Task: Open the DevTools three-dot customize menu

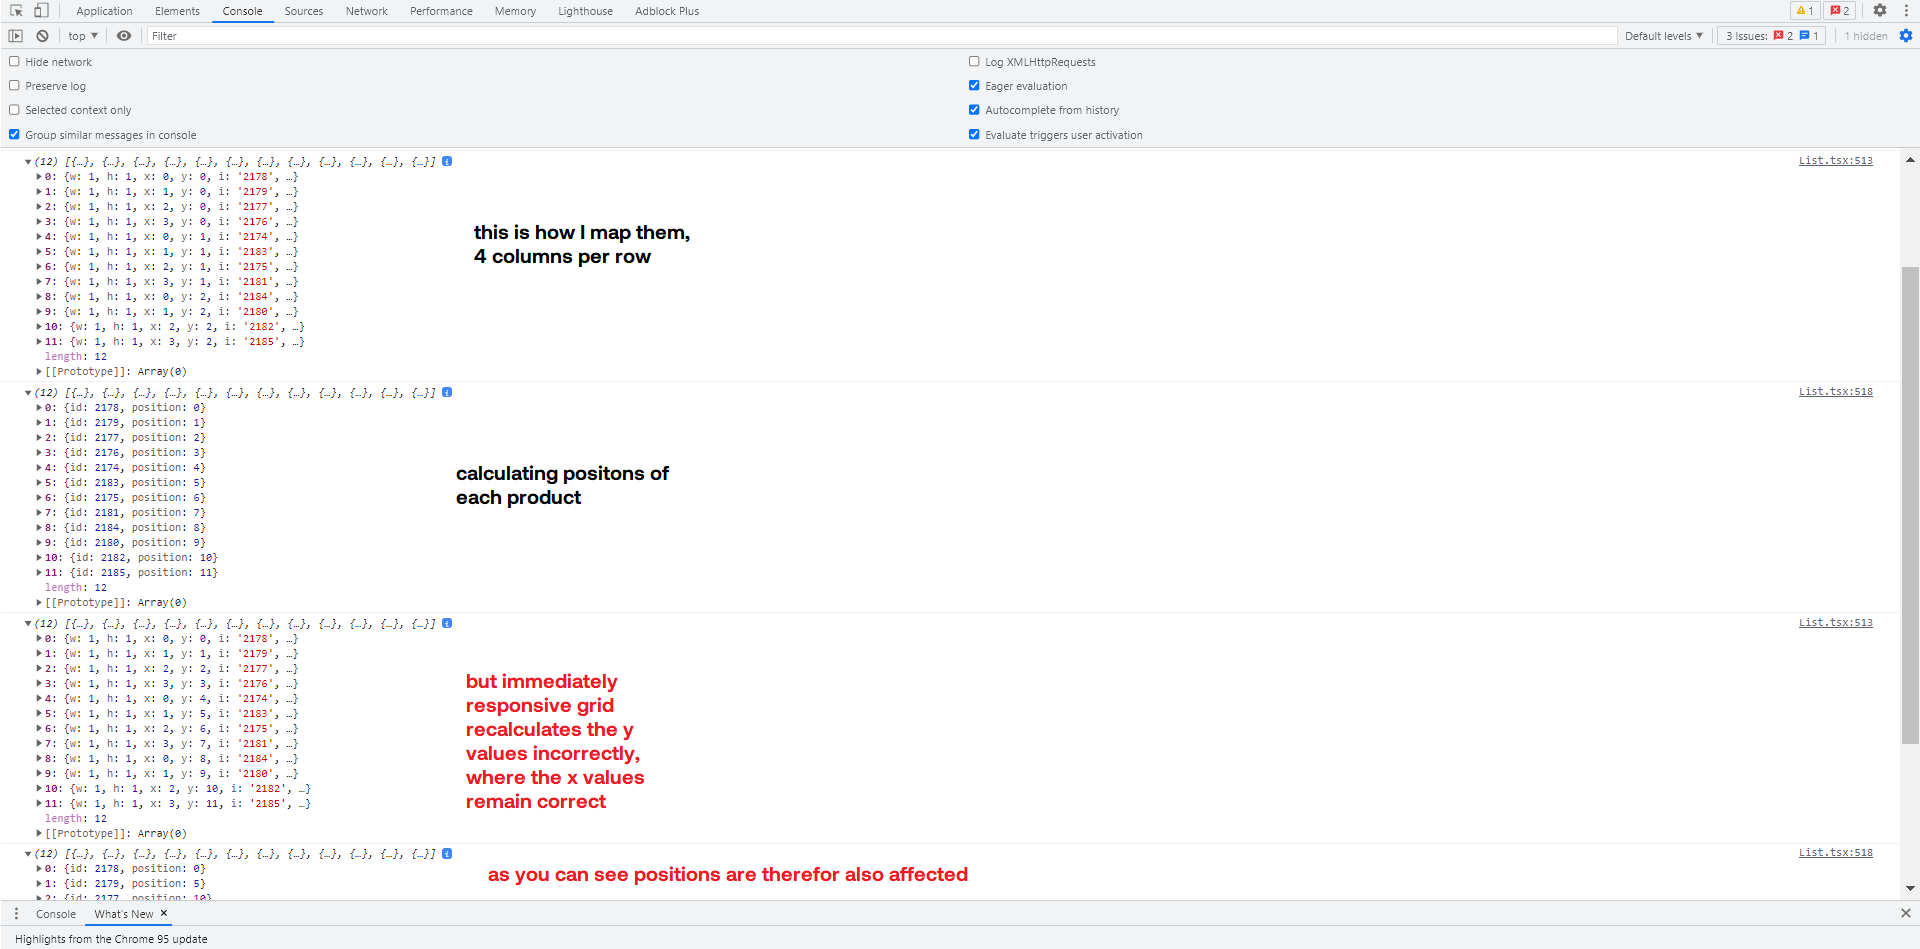Action: pos(1906,11)
